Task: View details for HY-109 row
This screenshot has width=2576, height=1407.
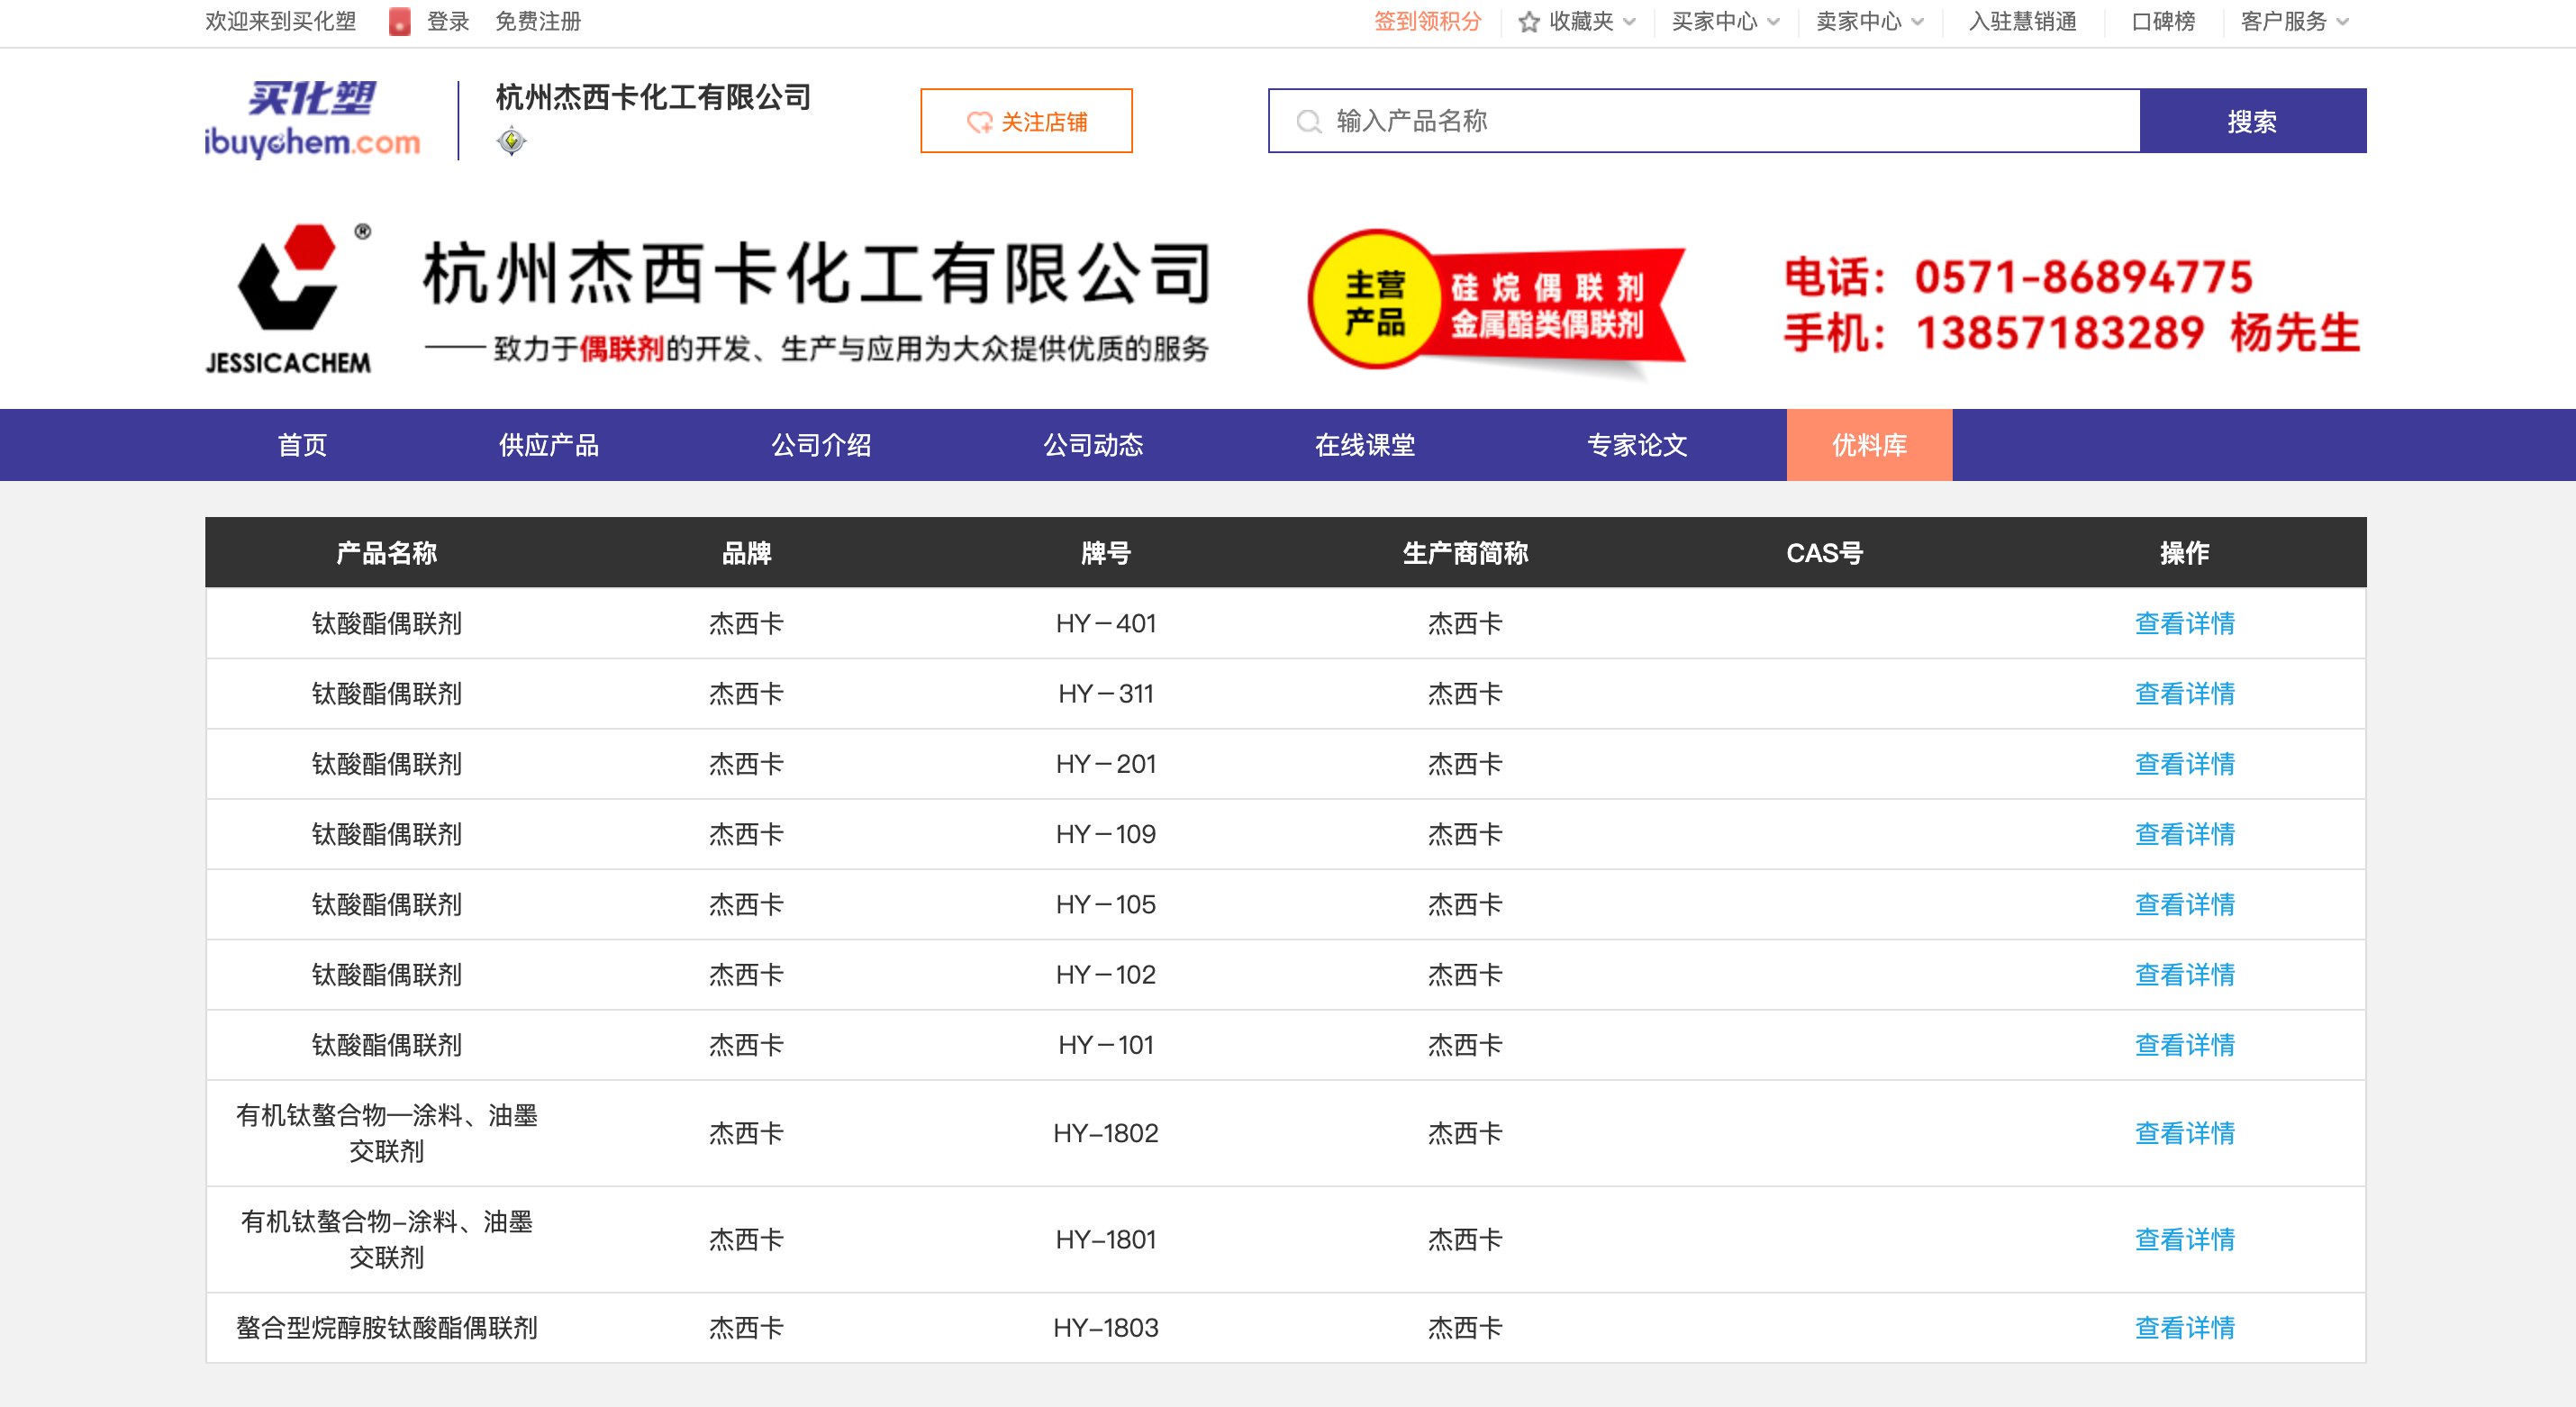Action: [2184, 833]
